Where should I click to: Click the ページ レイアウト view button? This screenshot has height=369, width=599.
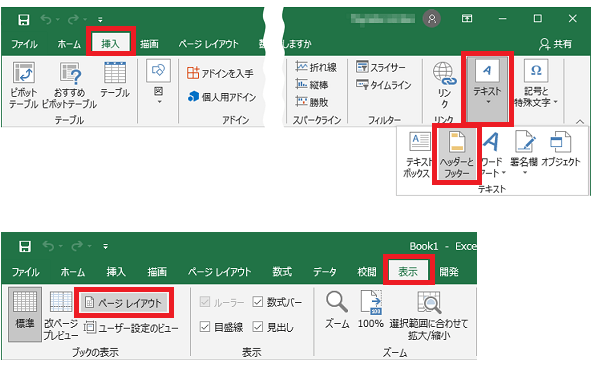(x=124, y=303)
